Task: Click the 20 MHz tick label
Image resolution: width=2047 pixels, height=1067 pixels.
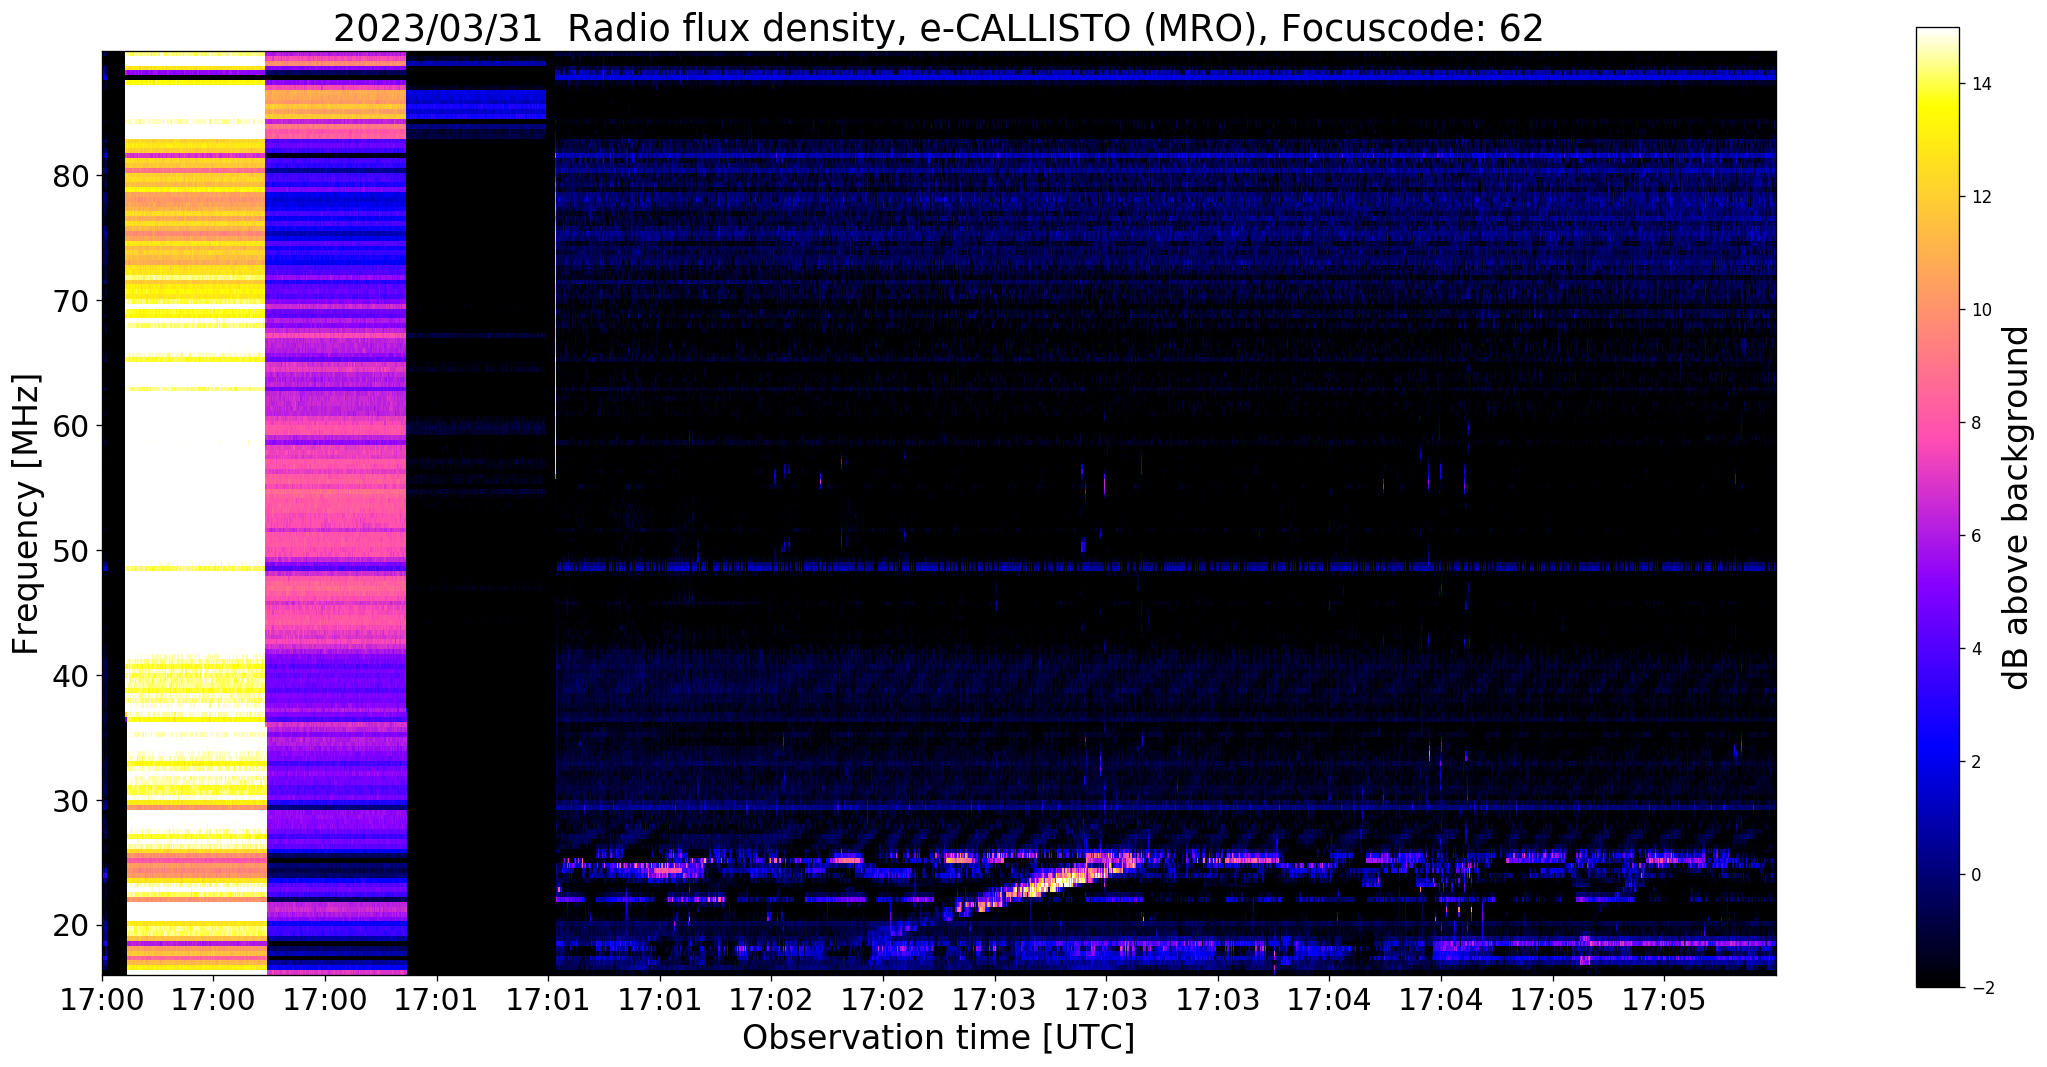Action: [x=71, y=926]
